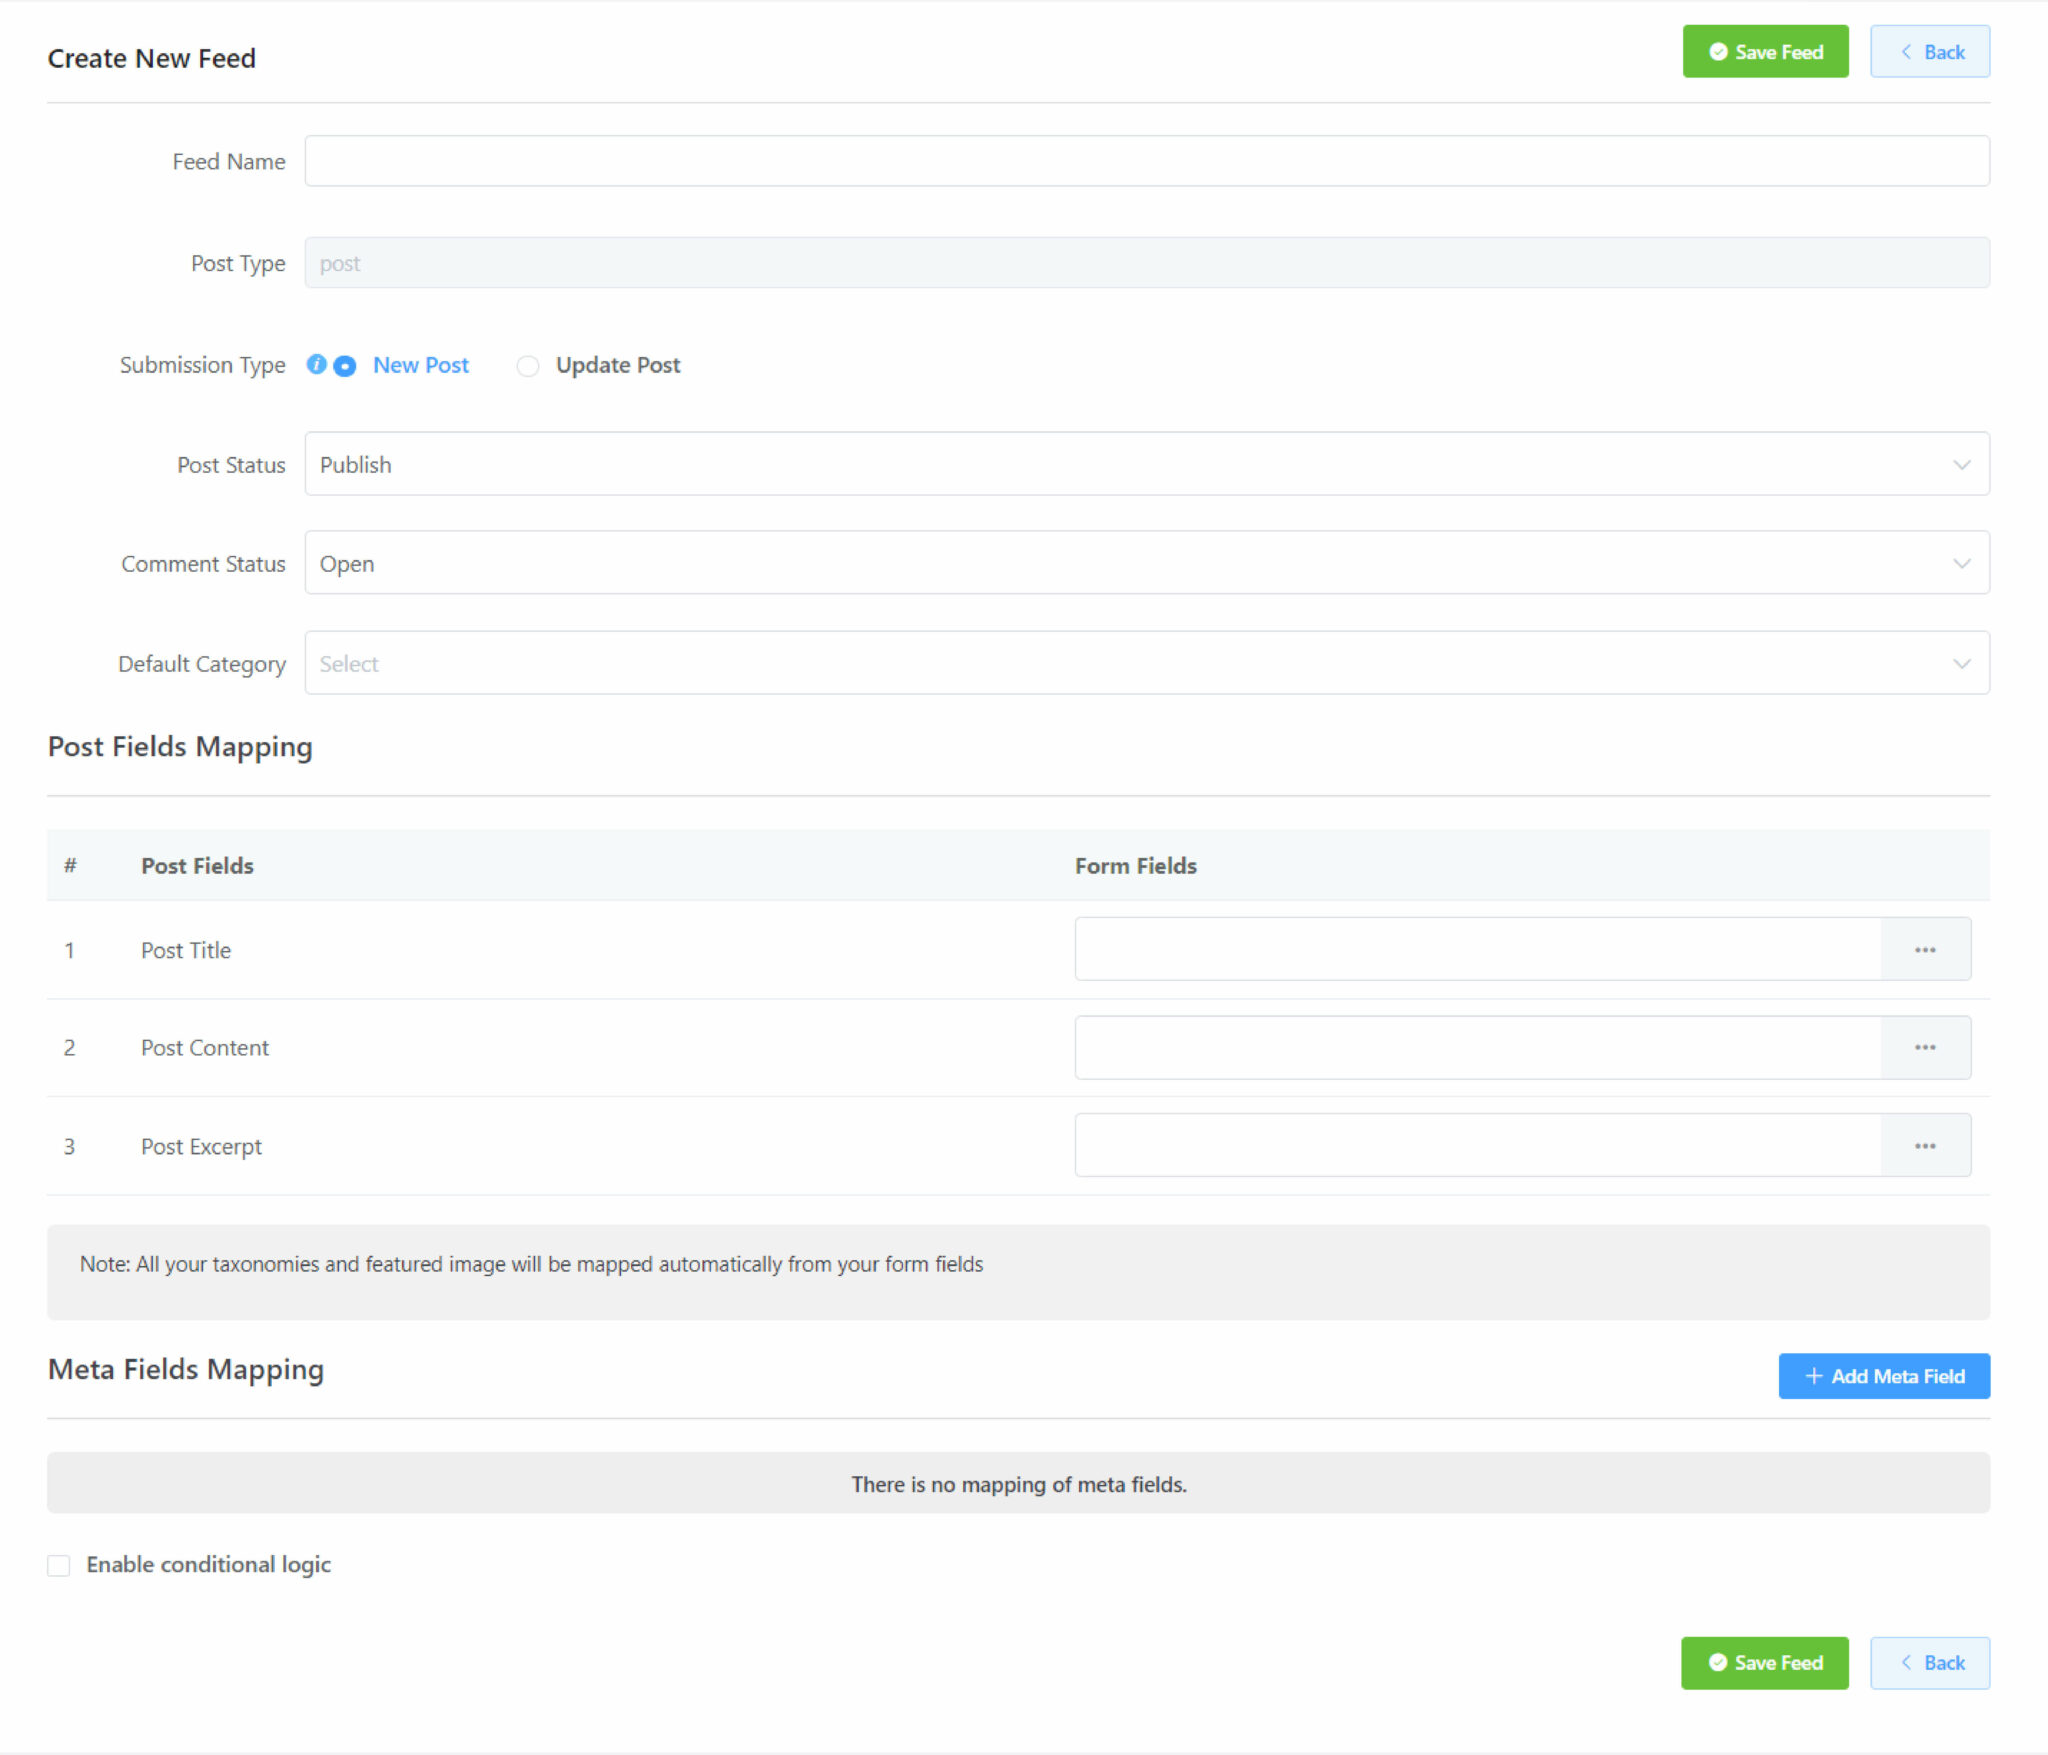Open the Post Title field options menu
The height and width of the screenshot is (1755, 2048).
(1925, 949)
